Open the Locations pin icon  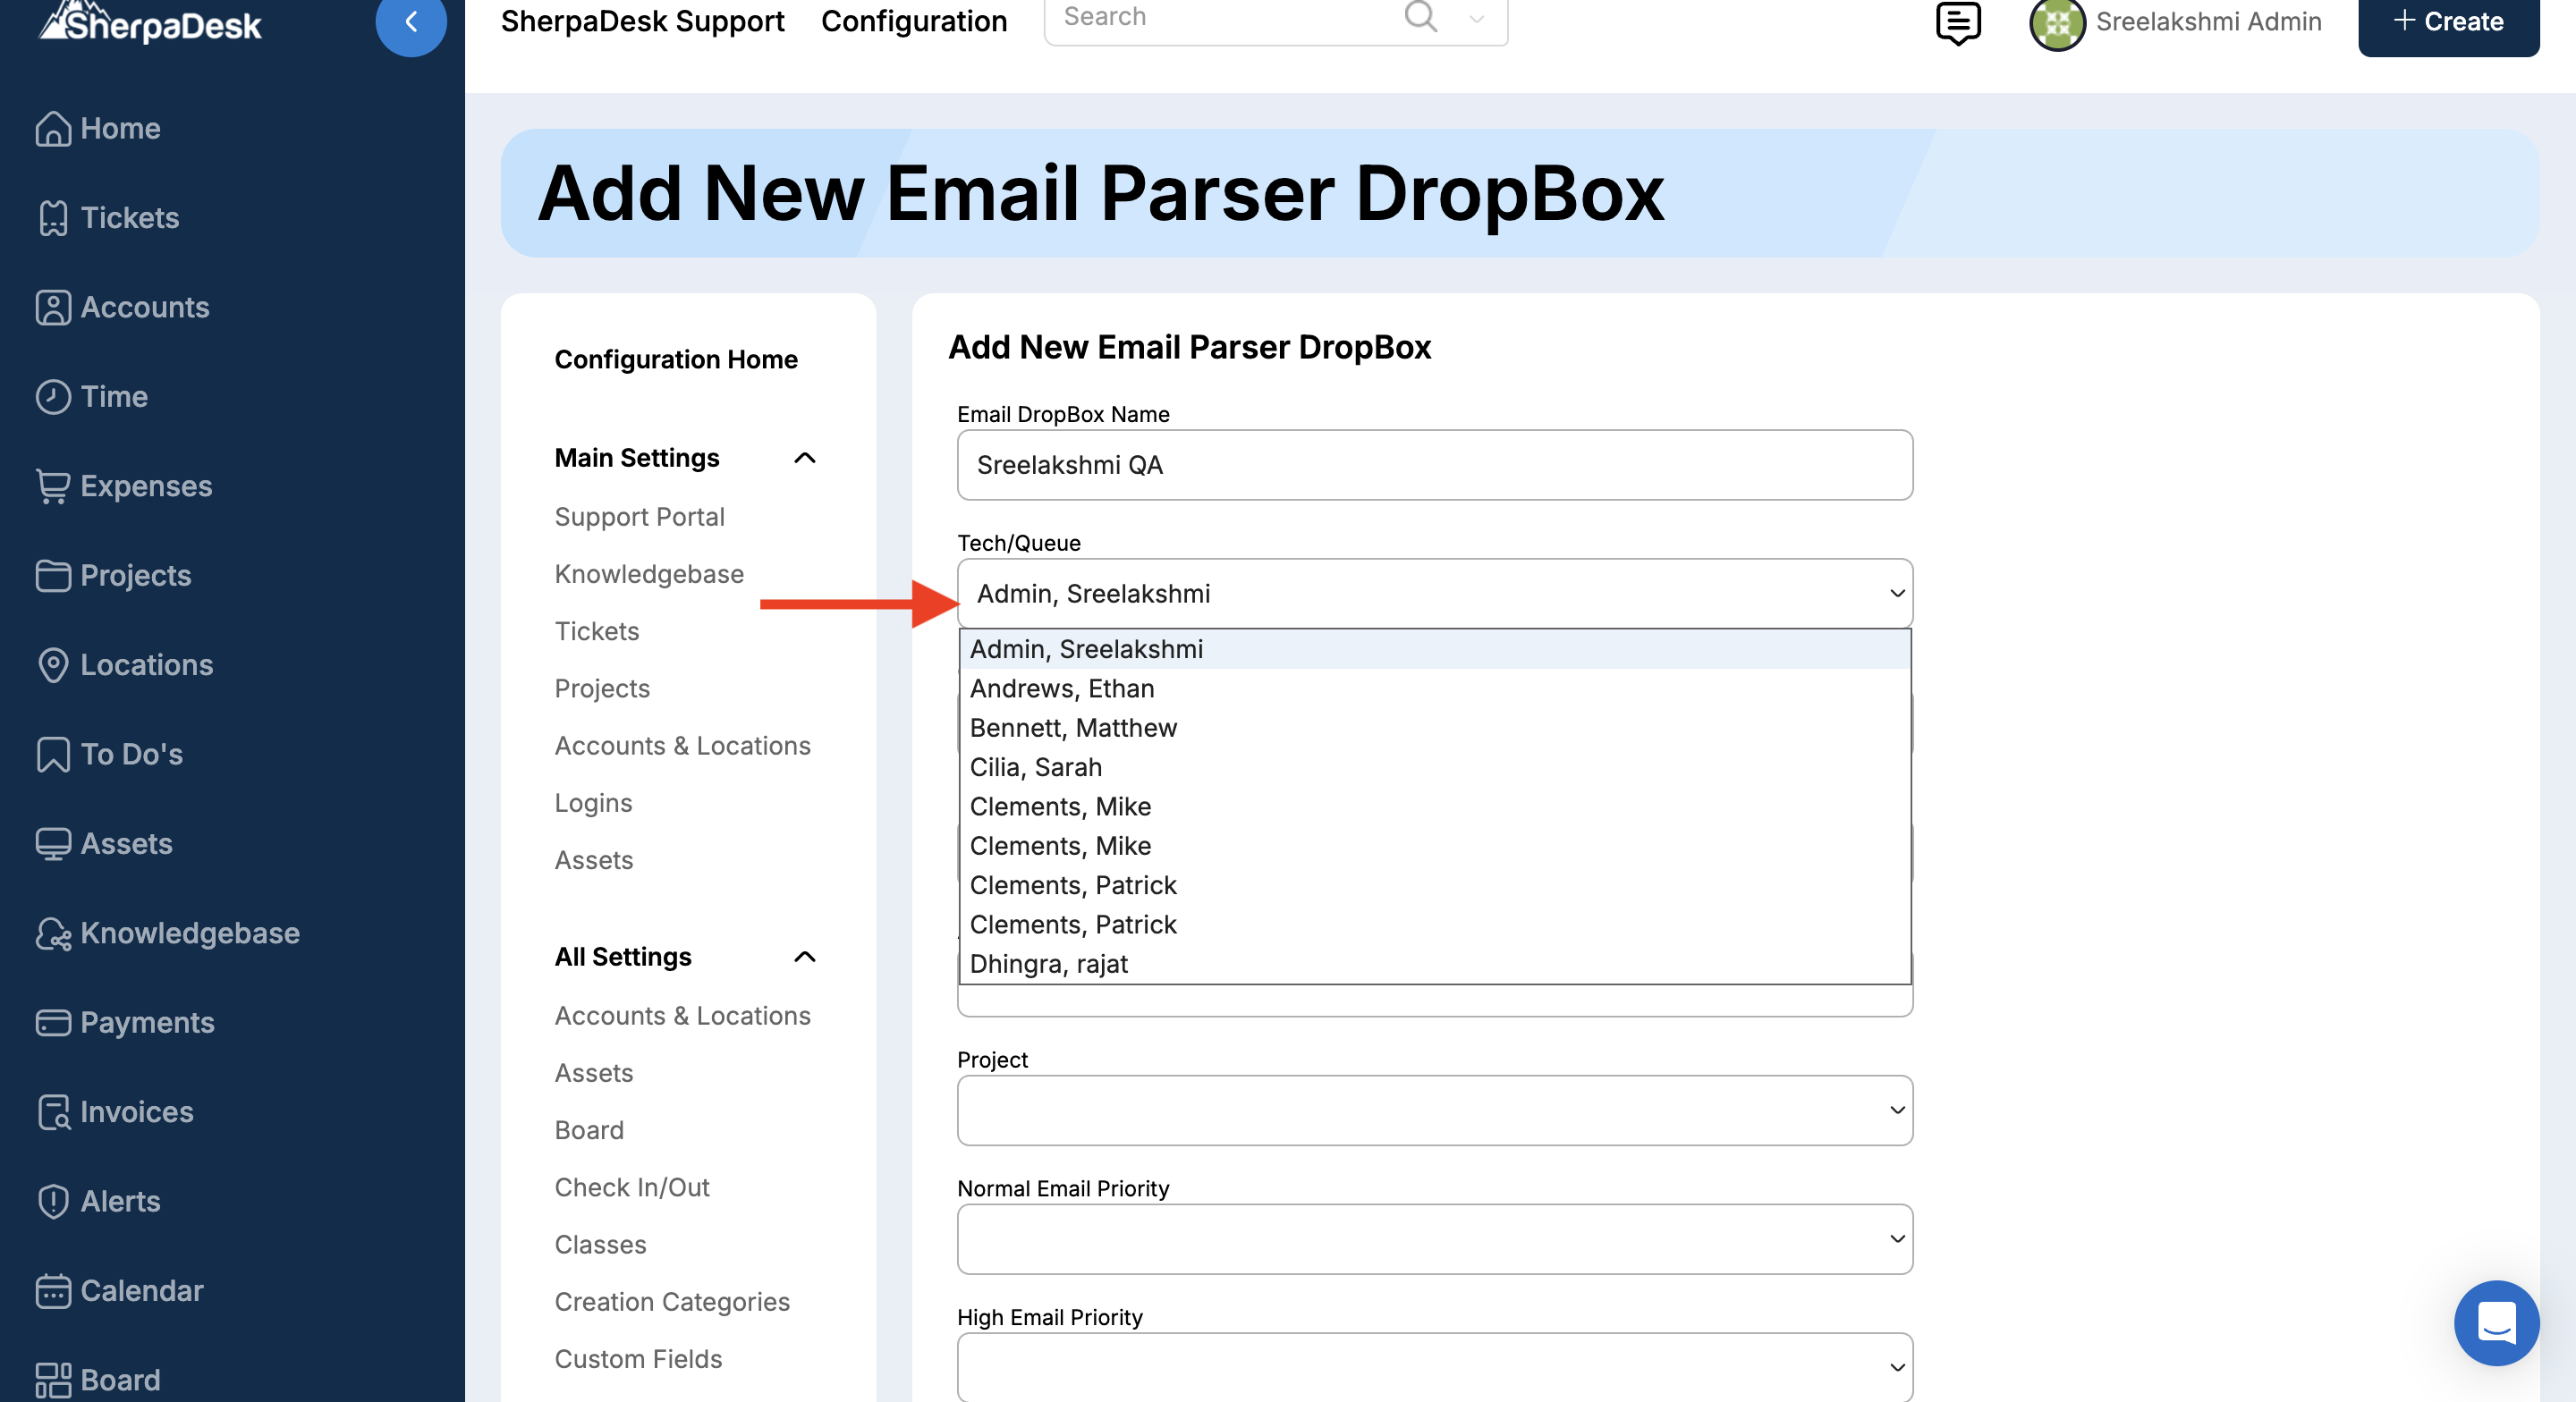click(52, 665)
